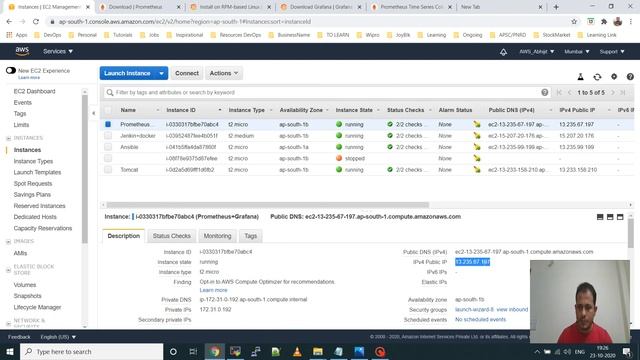Viewport: 640px width, 360px height.
Task: Open the Description tab
Action: click(x=124, y=236)
